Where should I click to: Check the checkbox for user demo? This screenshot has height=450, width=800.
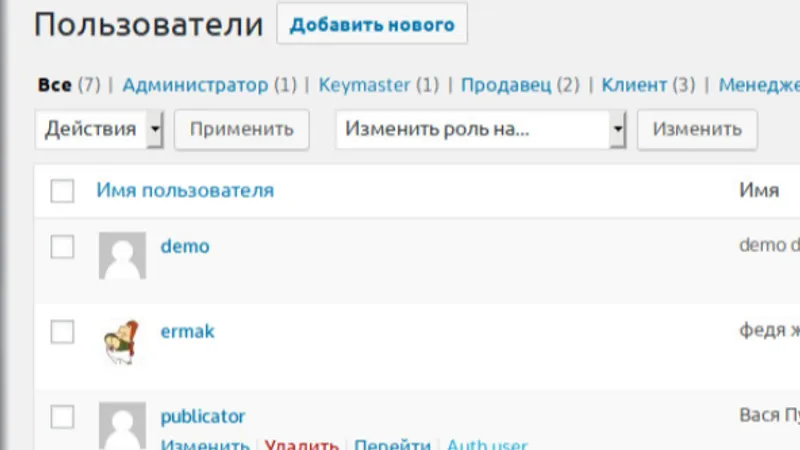[62, 247]
